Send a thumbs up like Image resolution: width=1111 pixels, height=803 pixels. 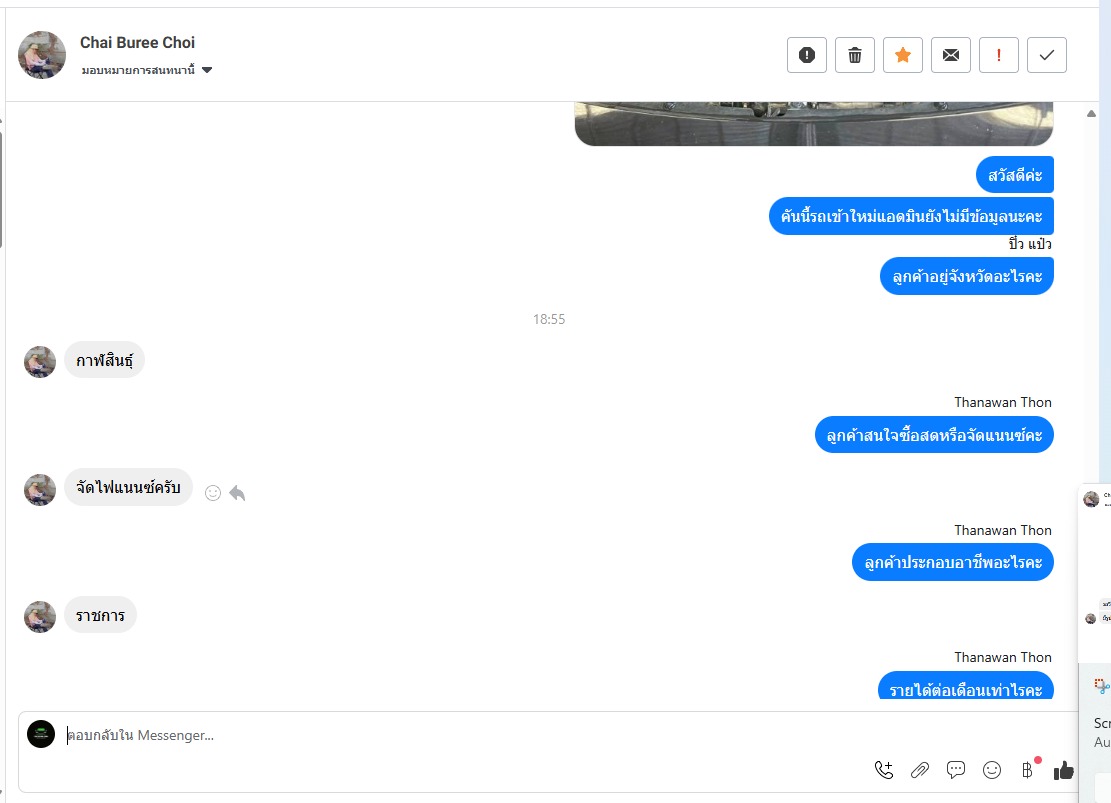pyautogui.click(x=1064, y=770)
